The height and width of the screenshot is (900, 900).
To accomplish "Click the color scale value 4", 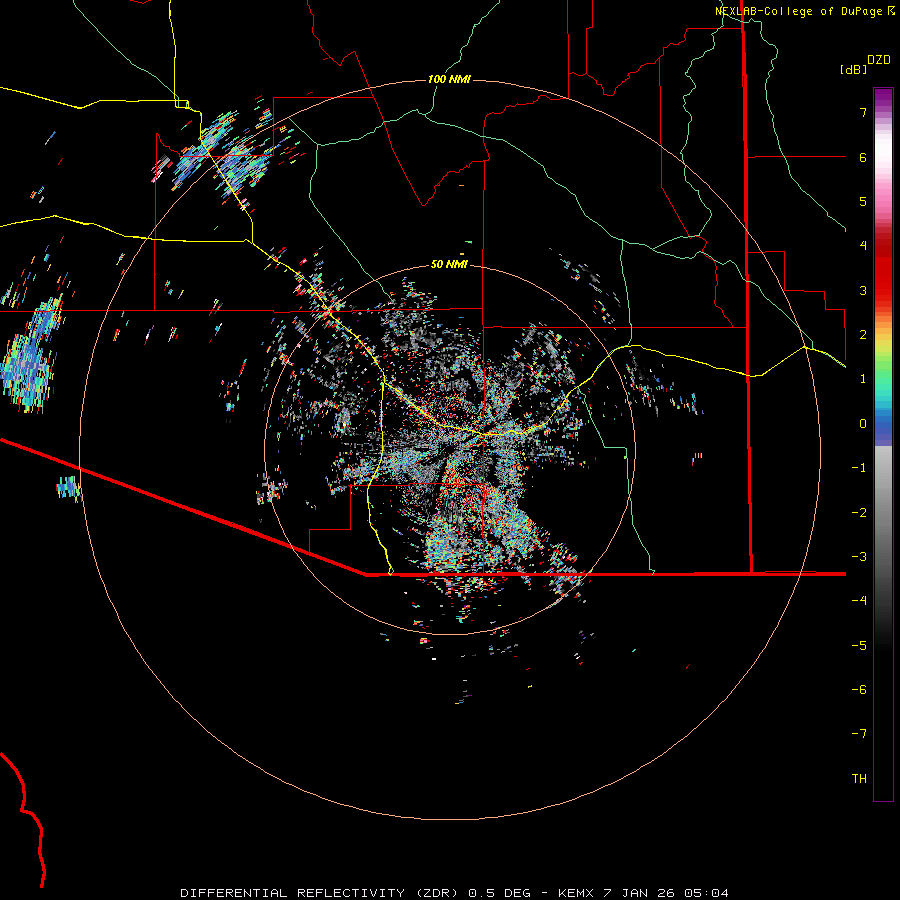I will (863, 246).
